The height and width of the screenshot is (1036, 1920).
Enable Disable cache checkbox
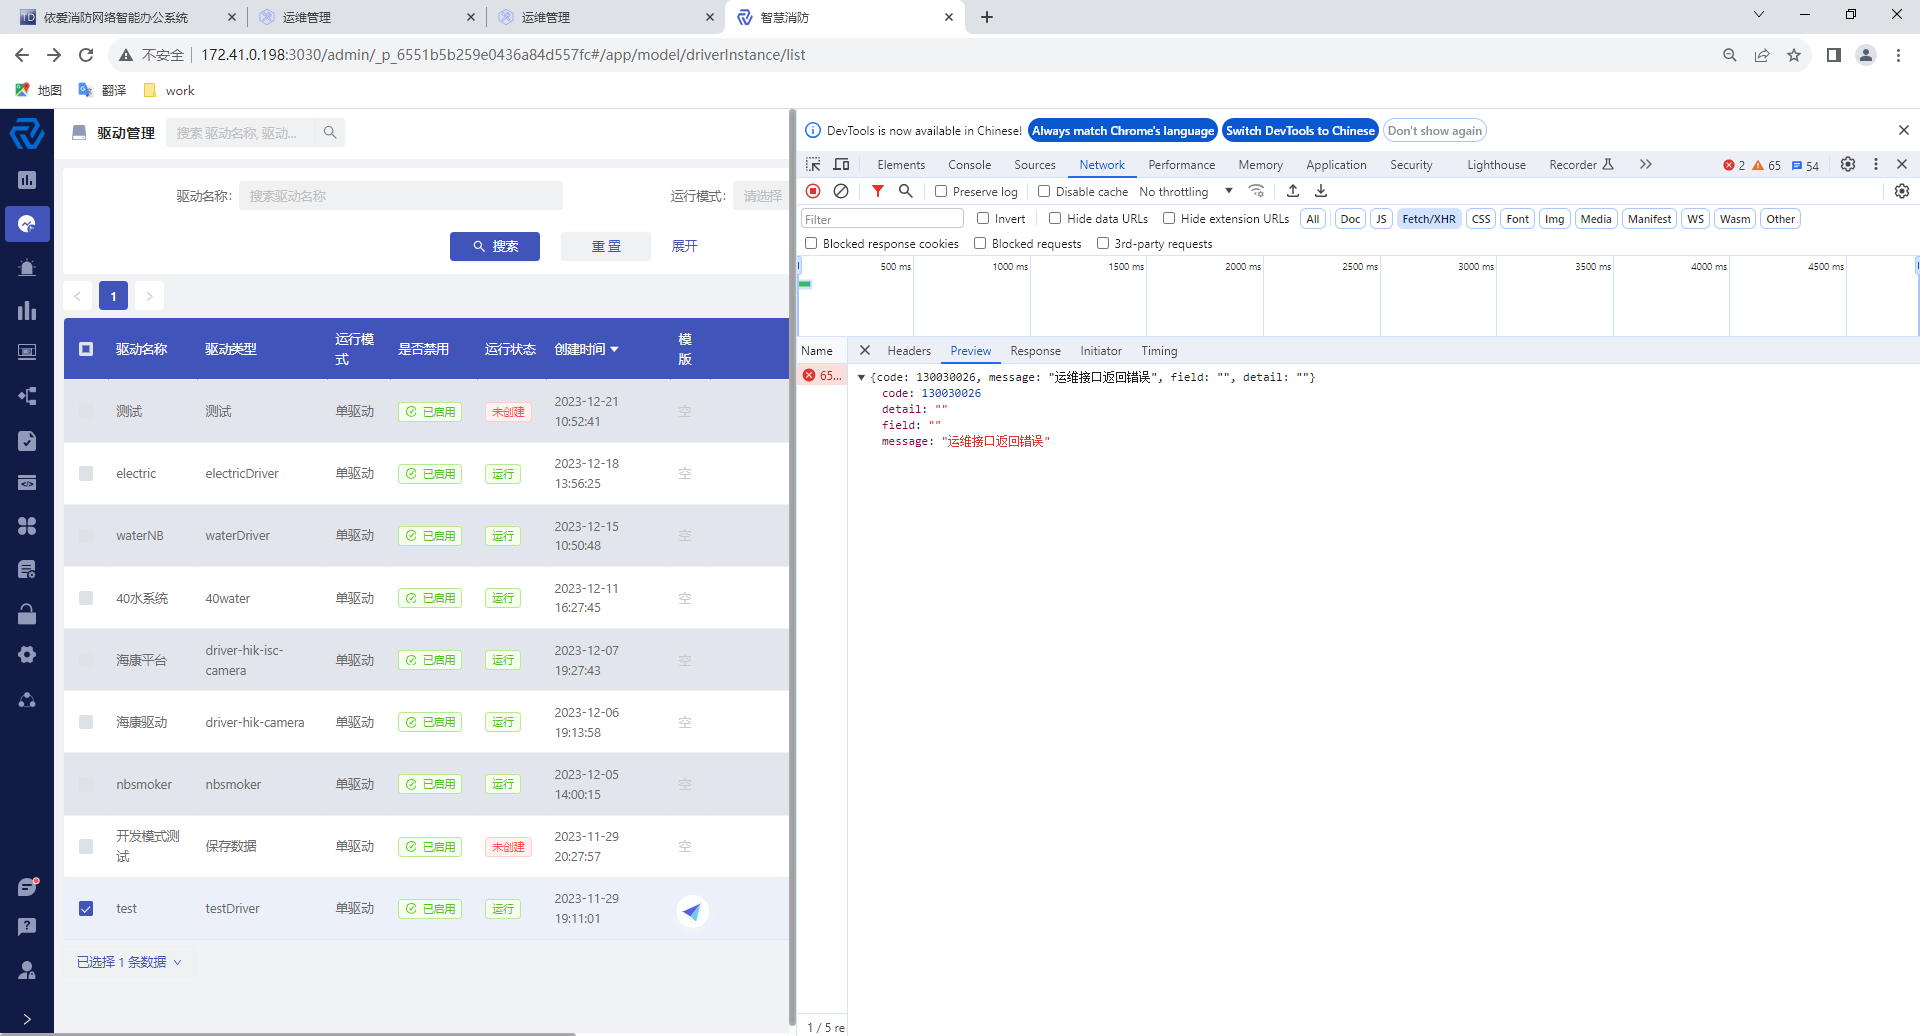[x=1044, y=191]
